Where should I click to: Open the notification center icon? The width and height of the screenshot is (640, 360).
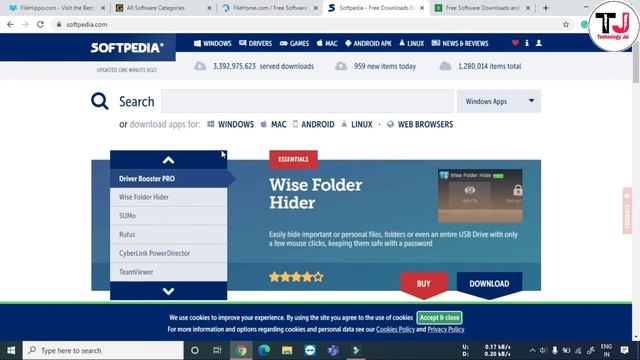pos(624,350)
